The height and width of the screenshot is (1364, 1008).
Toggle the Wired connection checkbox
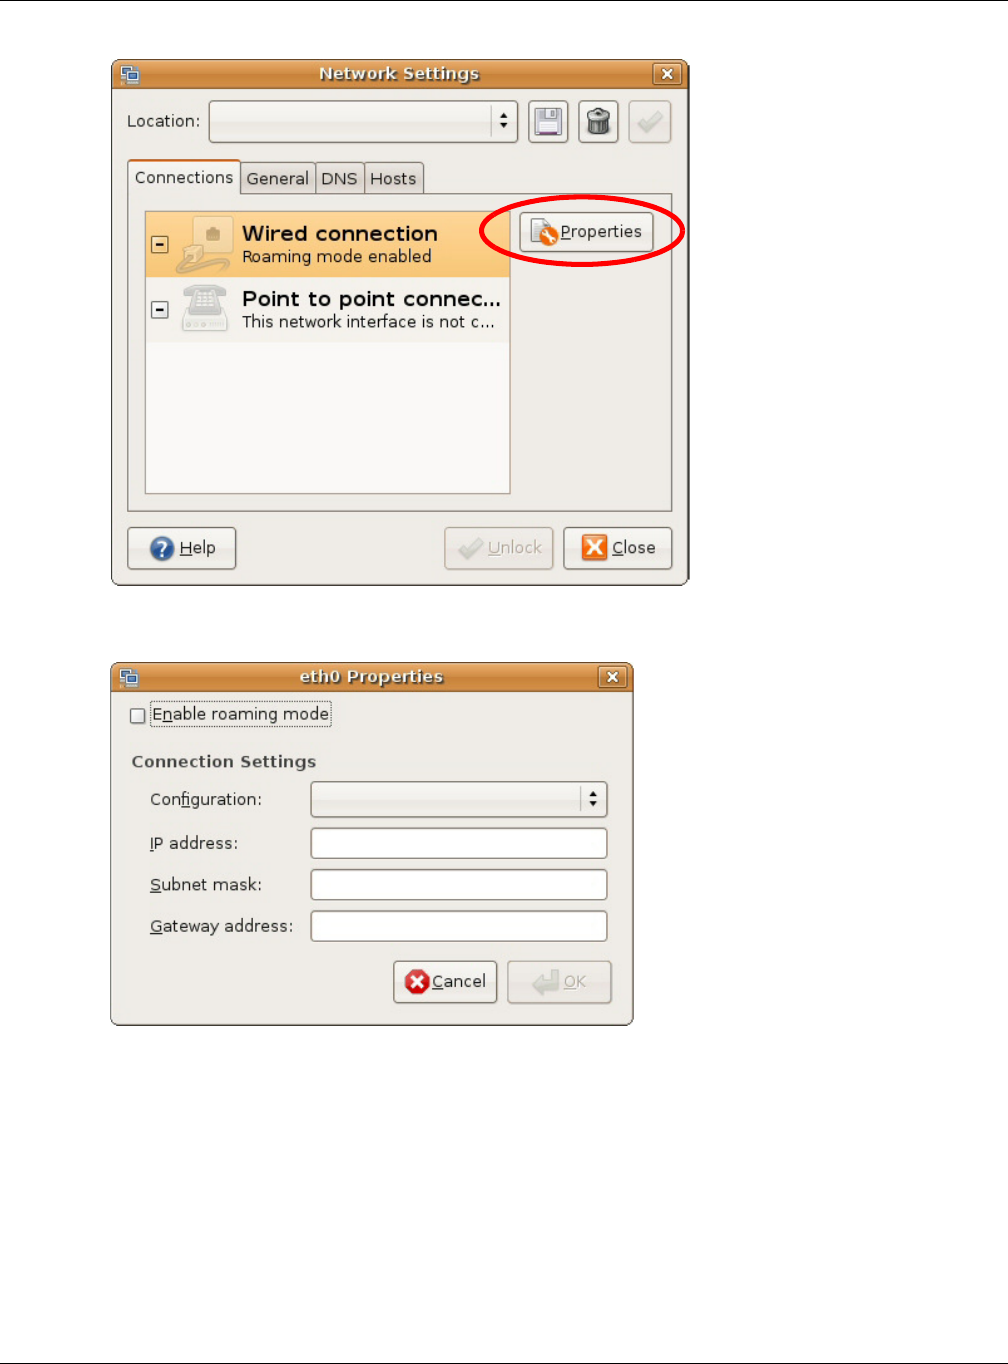point(160,244)
